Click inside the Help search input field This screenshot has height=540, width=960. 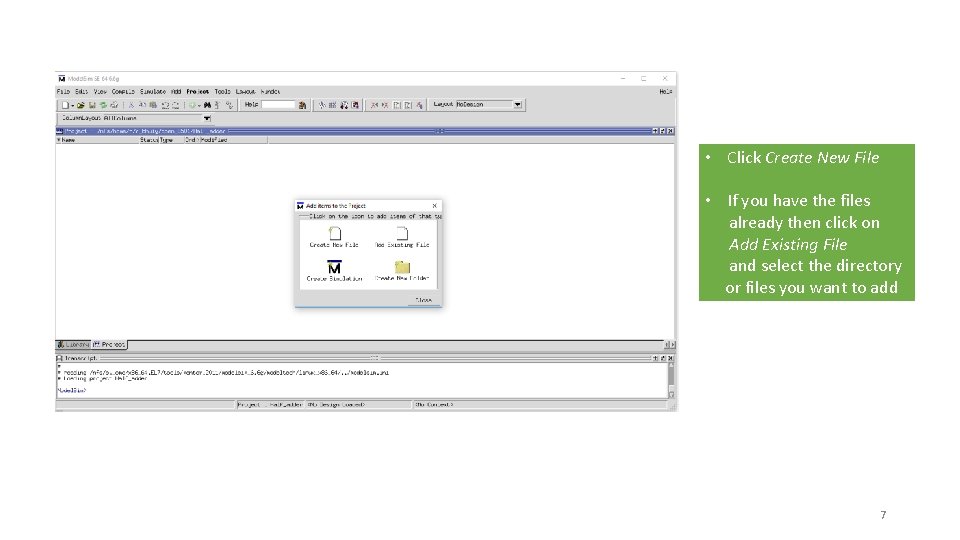(279, 105)
